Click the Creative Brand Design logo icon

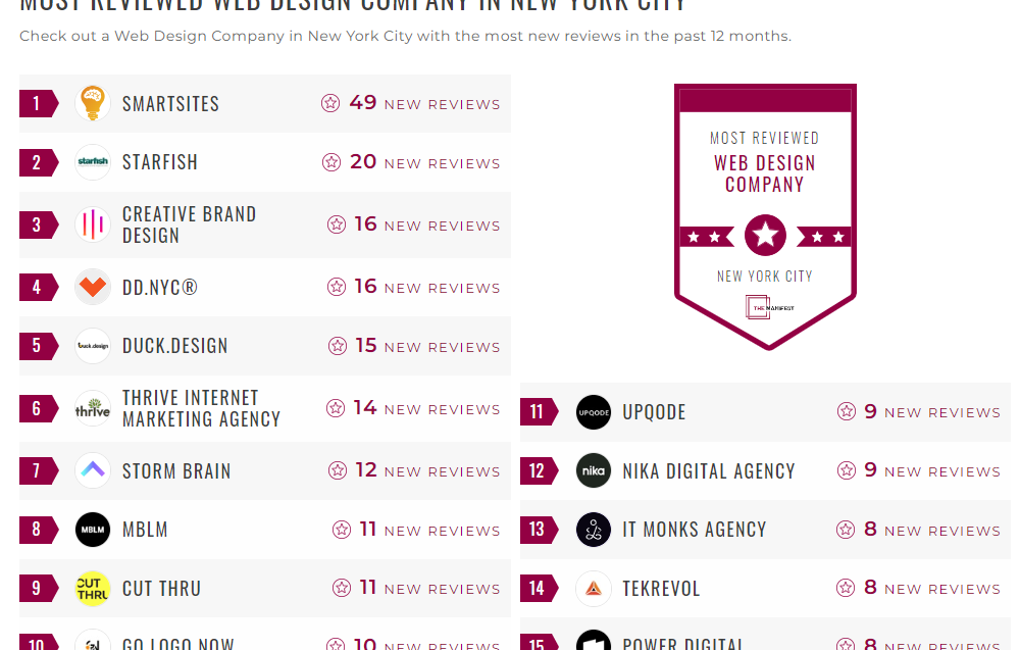(x=93, y=225)
